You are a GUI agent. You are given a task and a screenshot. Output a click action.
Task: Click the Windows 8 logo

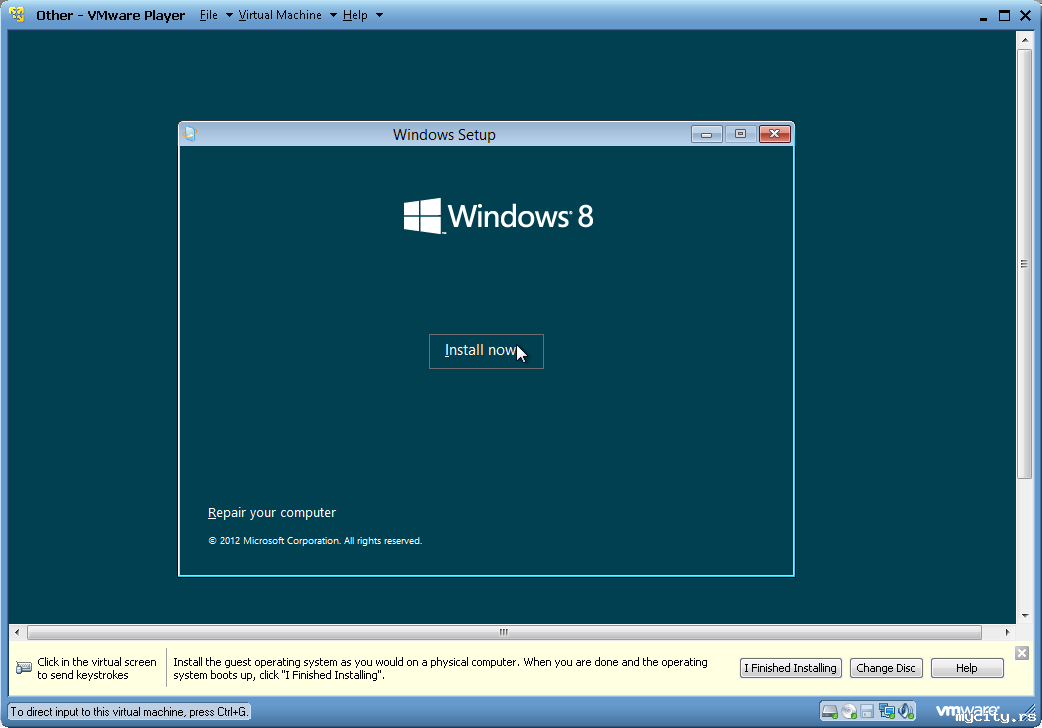click(498, 216)
